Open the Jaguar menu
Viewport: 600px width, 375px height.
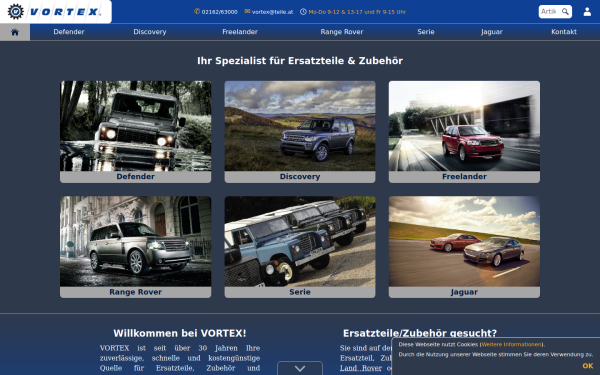point(492,32)
